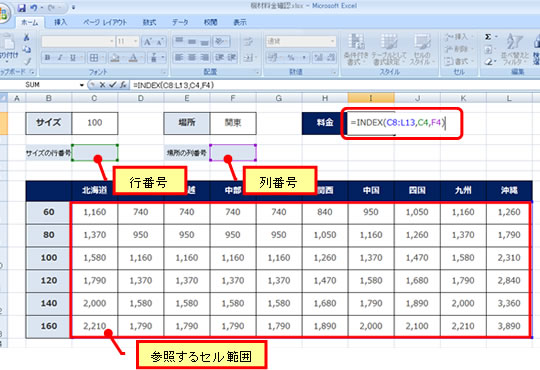Decrease decimal places

330,58
